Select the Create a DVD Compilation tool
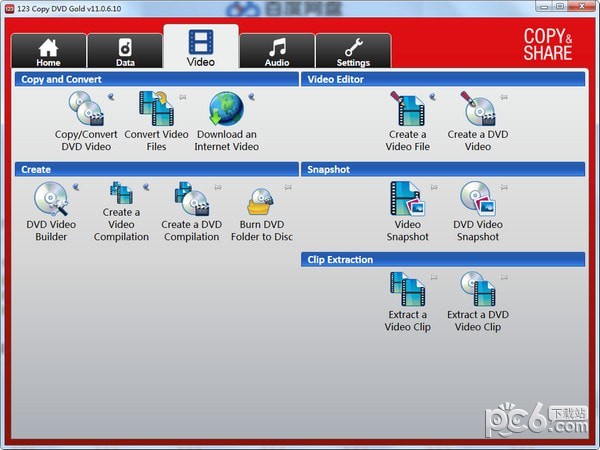 tap(191, 212)
